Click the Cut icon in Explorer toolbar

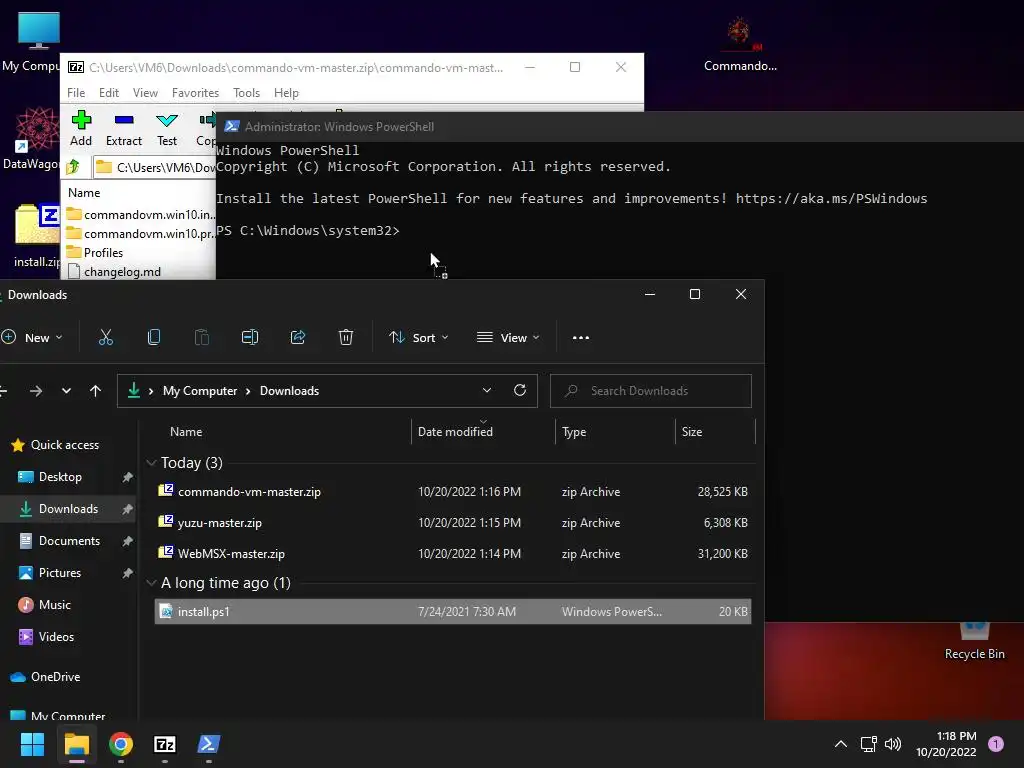[x=106, y=338]
